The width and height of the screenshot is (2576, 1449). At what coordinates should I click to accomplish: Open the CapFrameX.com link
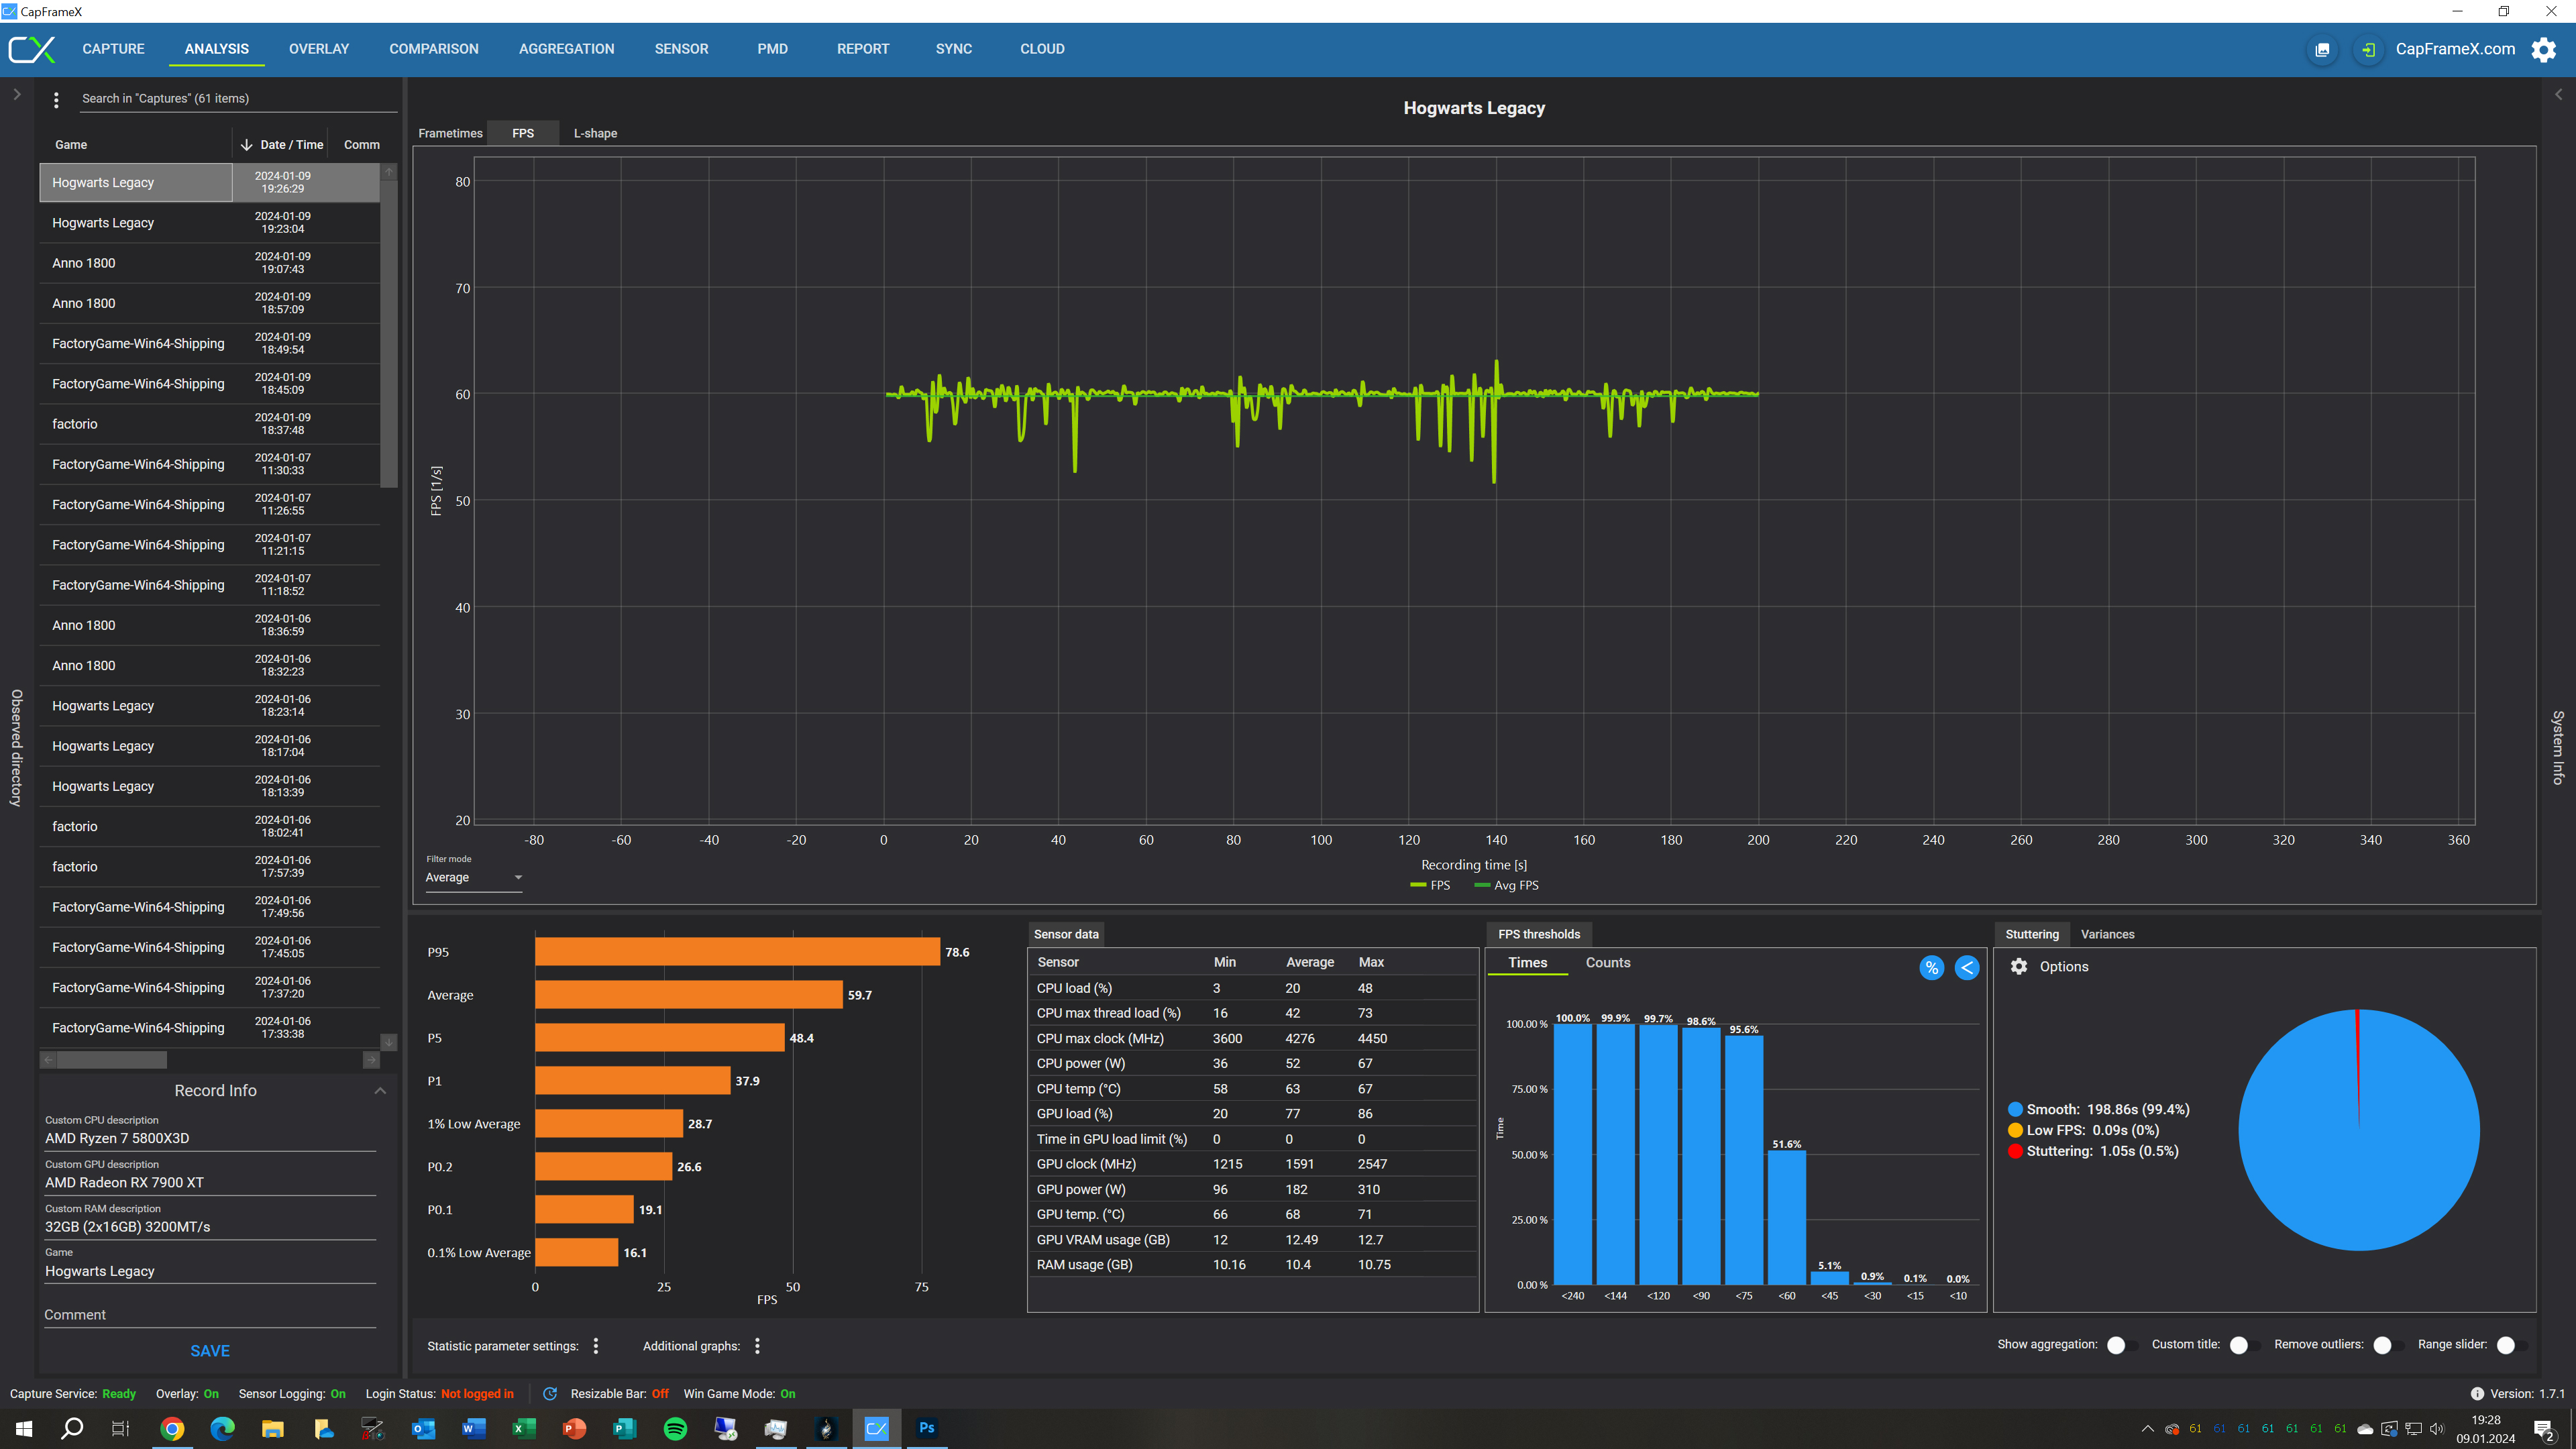click(x=2455, y=49)
